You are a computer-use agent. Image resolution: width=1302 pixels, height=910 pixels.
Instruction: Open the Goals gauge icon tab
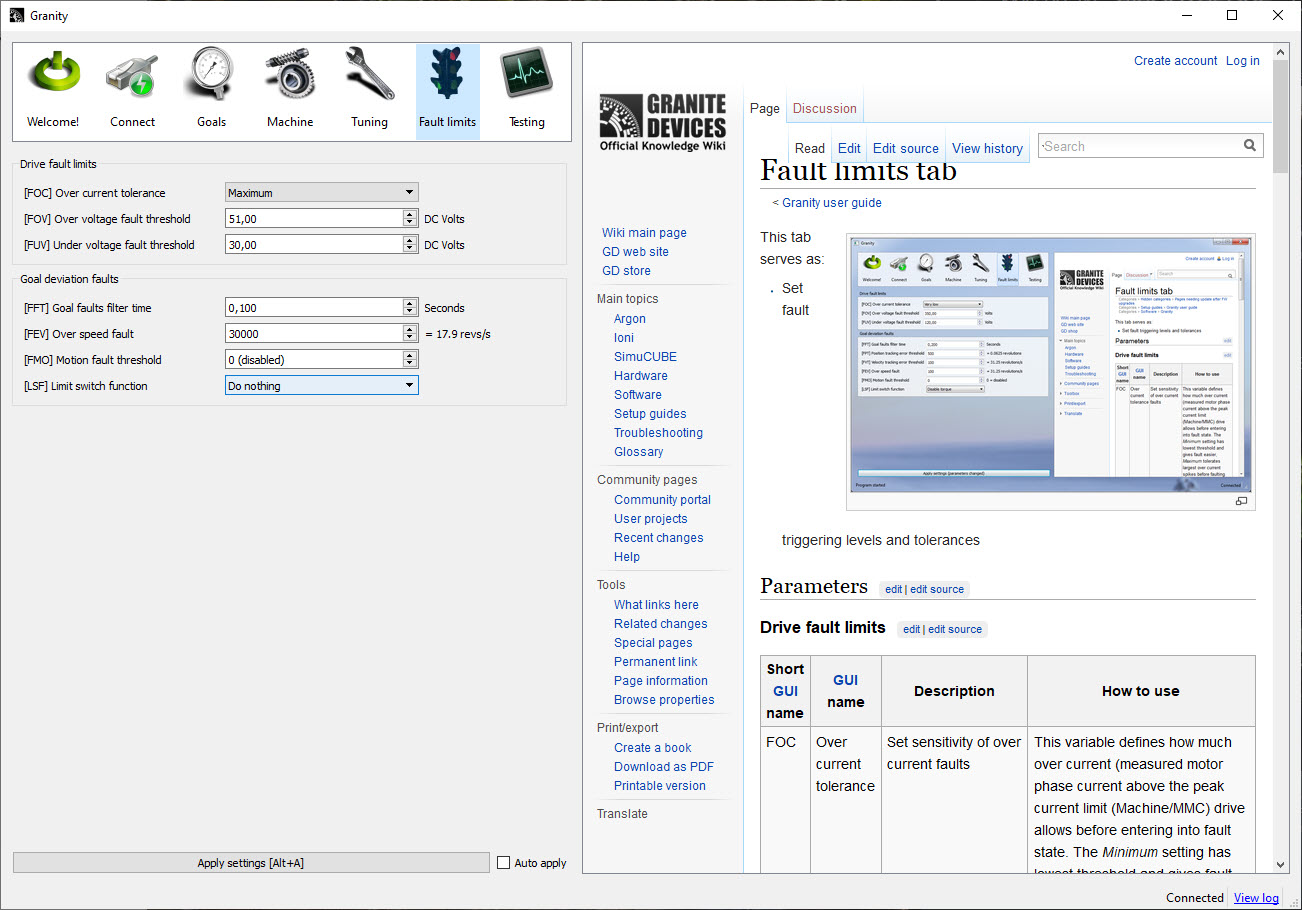(x=211, y=90)
